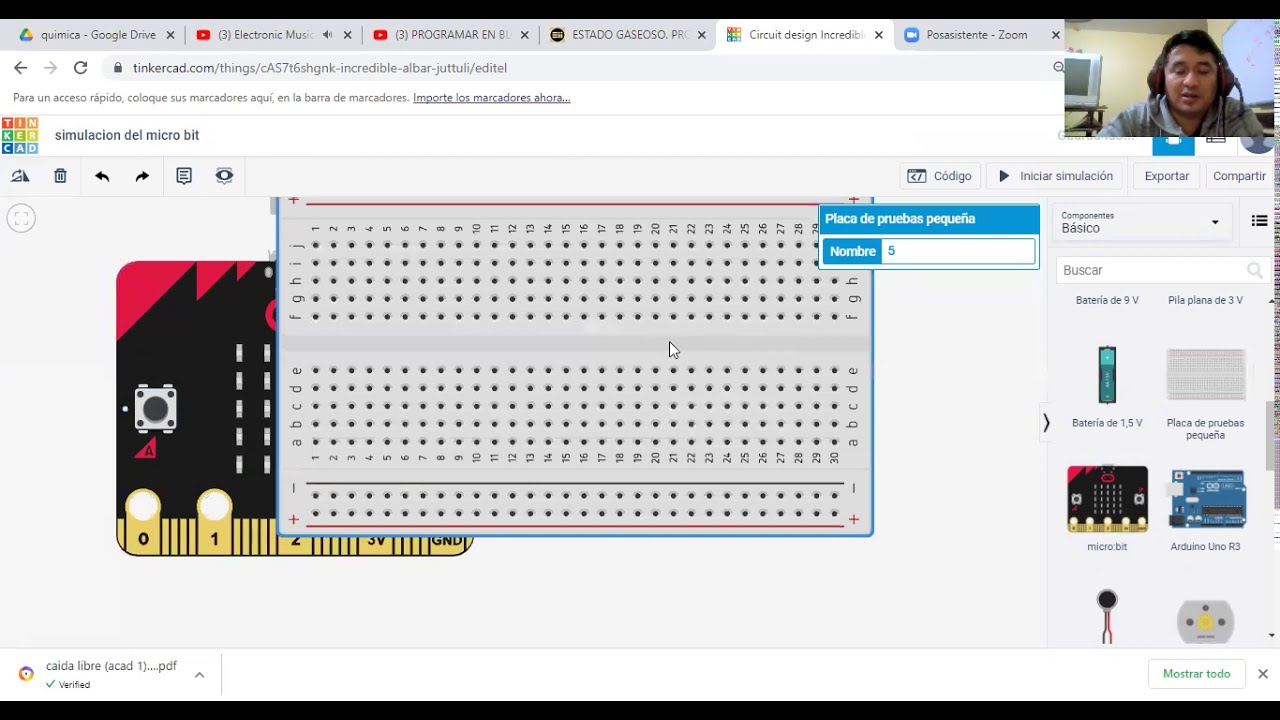
Task: Select the micro:bit component from panel
Action: tap(1107, 508)
